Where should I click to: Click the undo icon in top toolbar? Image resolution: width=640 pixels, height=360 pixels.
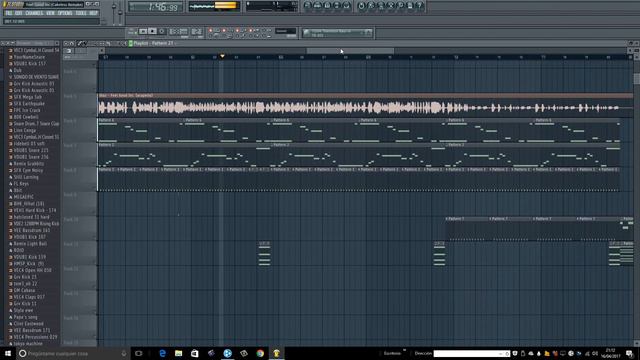click(362, 5)
